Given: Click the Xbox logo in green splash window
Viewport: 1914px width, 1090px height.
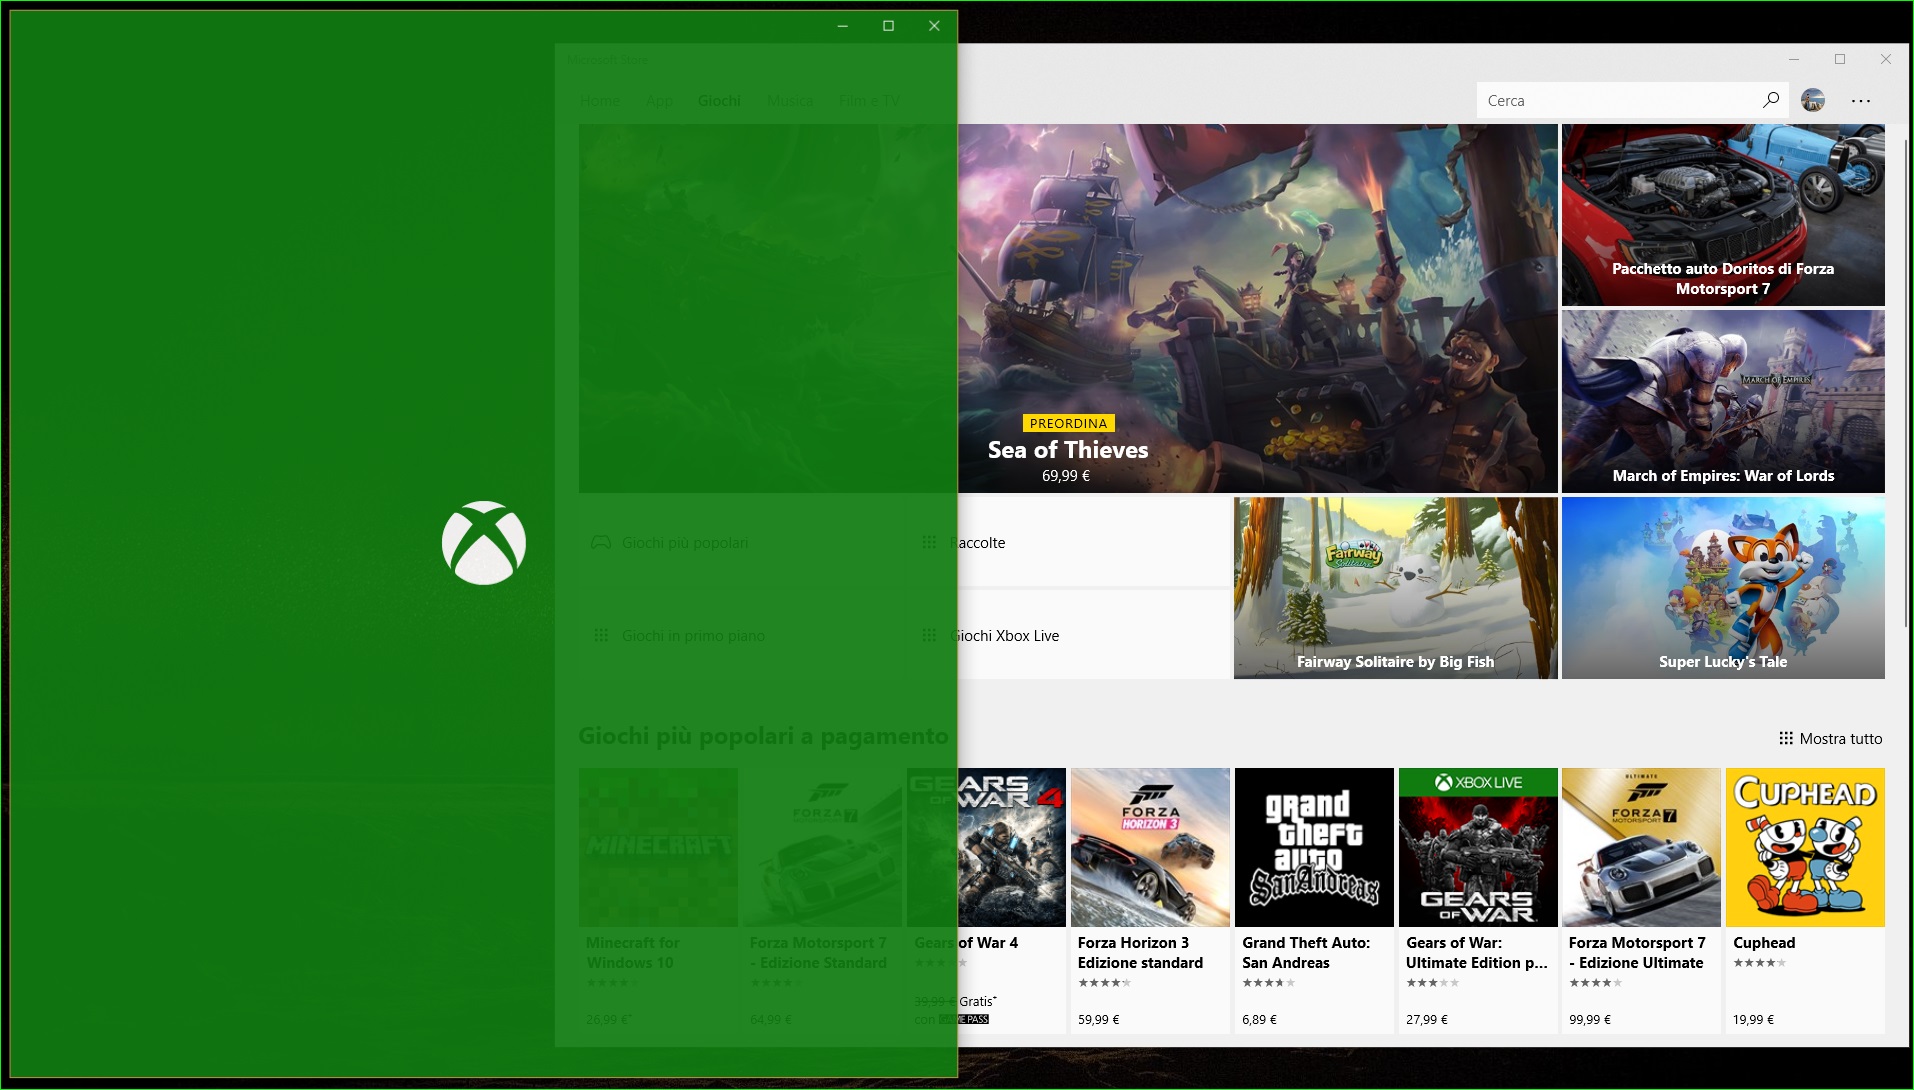Looking at the screenshot, I should pyautogui.click(x=484, y=543).
